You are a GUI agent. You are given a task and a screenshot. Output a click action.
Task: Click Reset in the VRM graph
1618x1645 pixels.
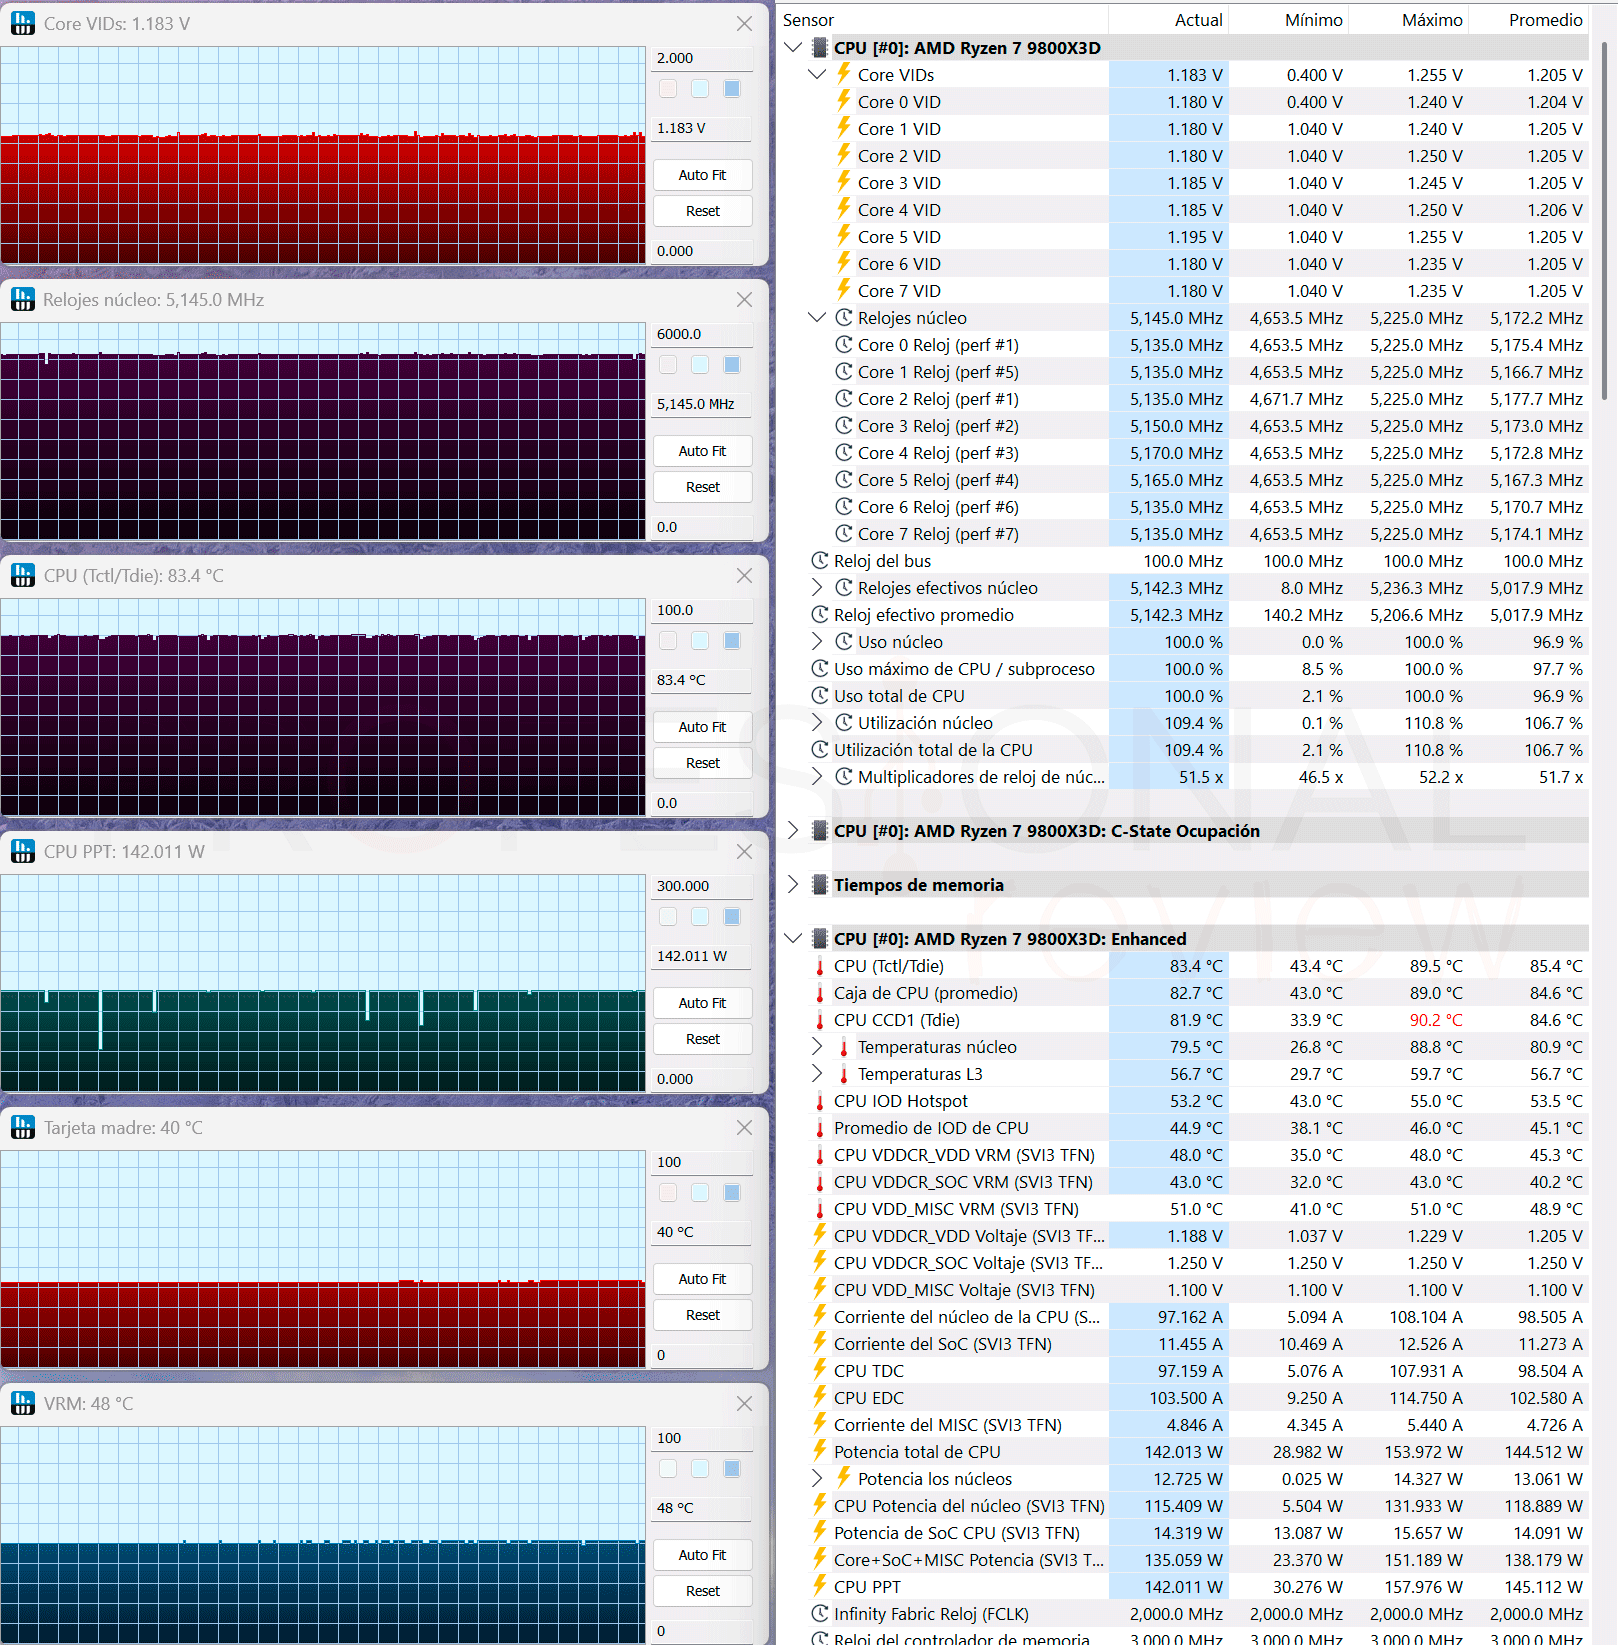[702, 1591]
